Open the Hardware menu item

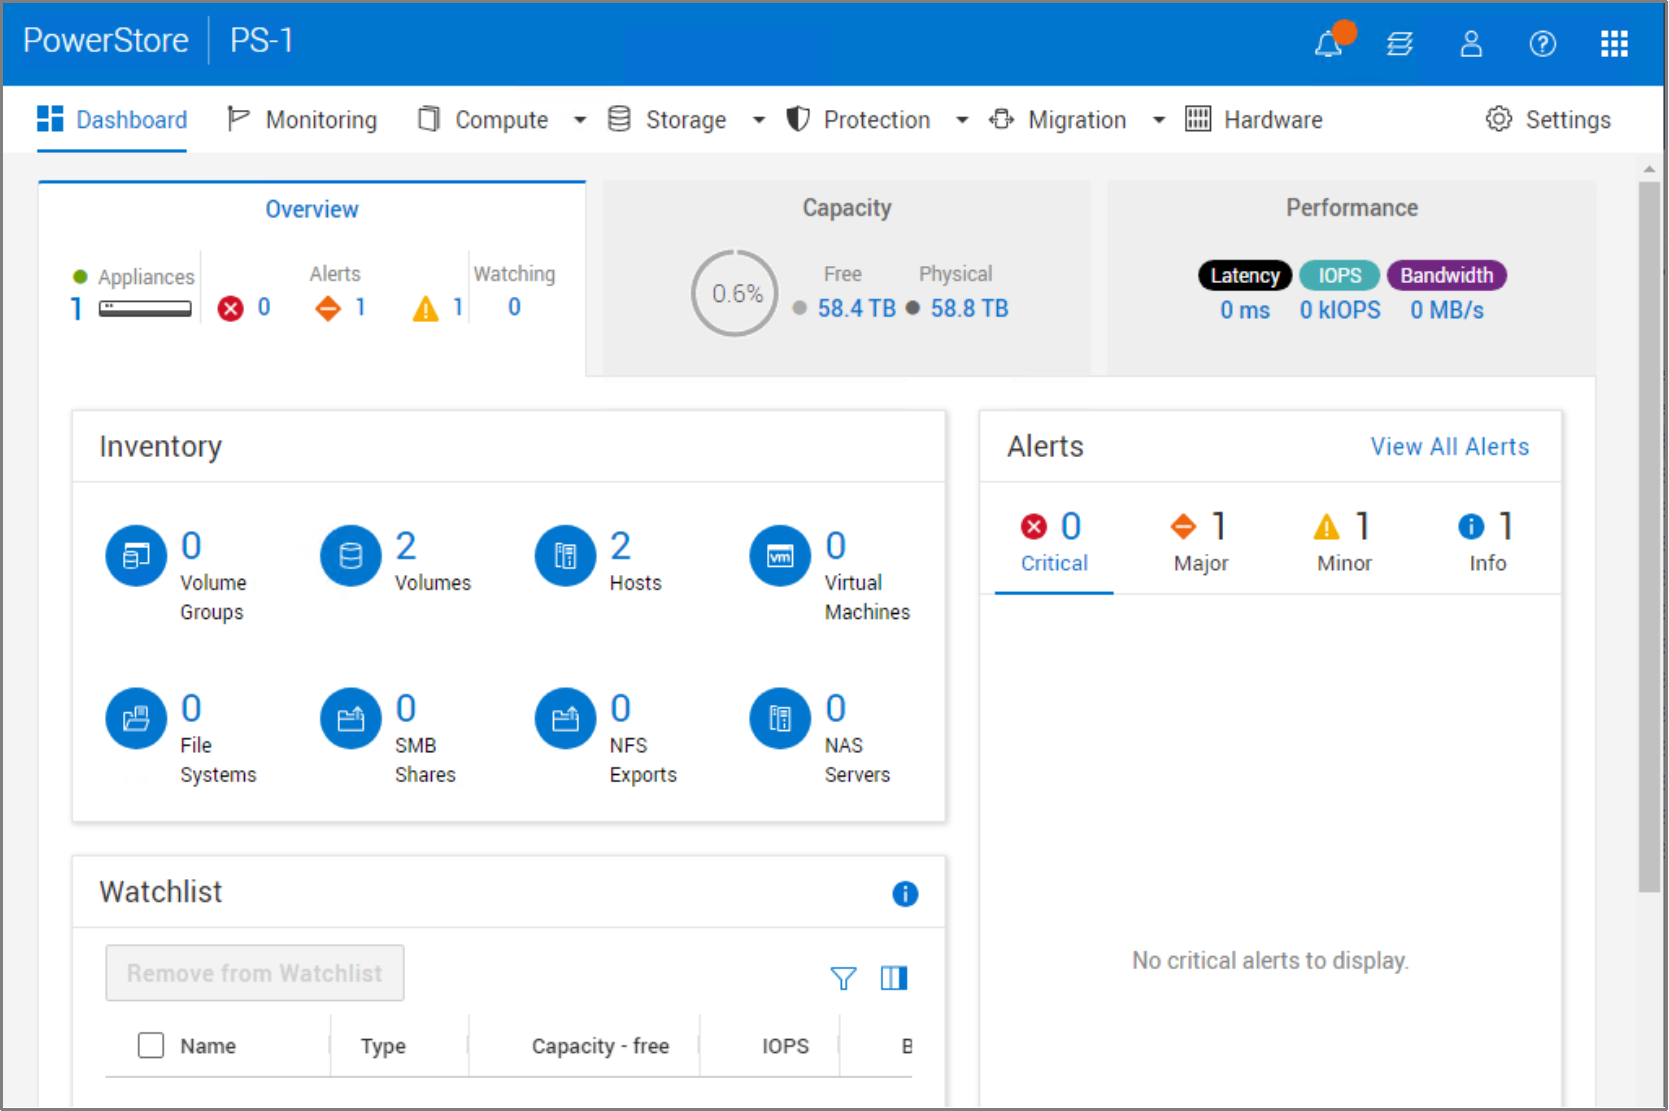[1254, 119]
